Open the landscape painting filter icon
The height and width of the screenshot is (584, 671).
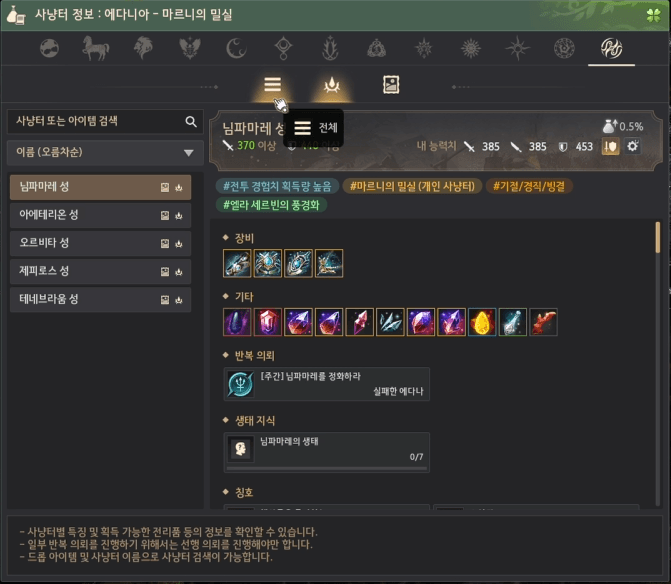(391, 85)
